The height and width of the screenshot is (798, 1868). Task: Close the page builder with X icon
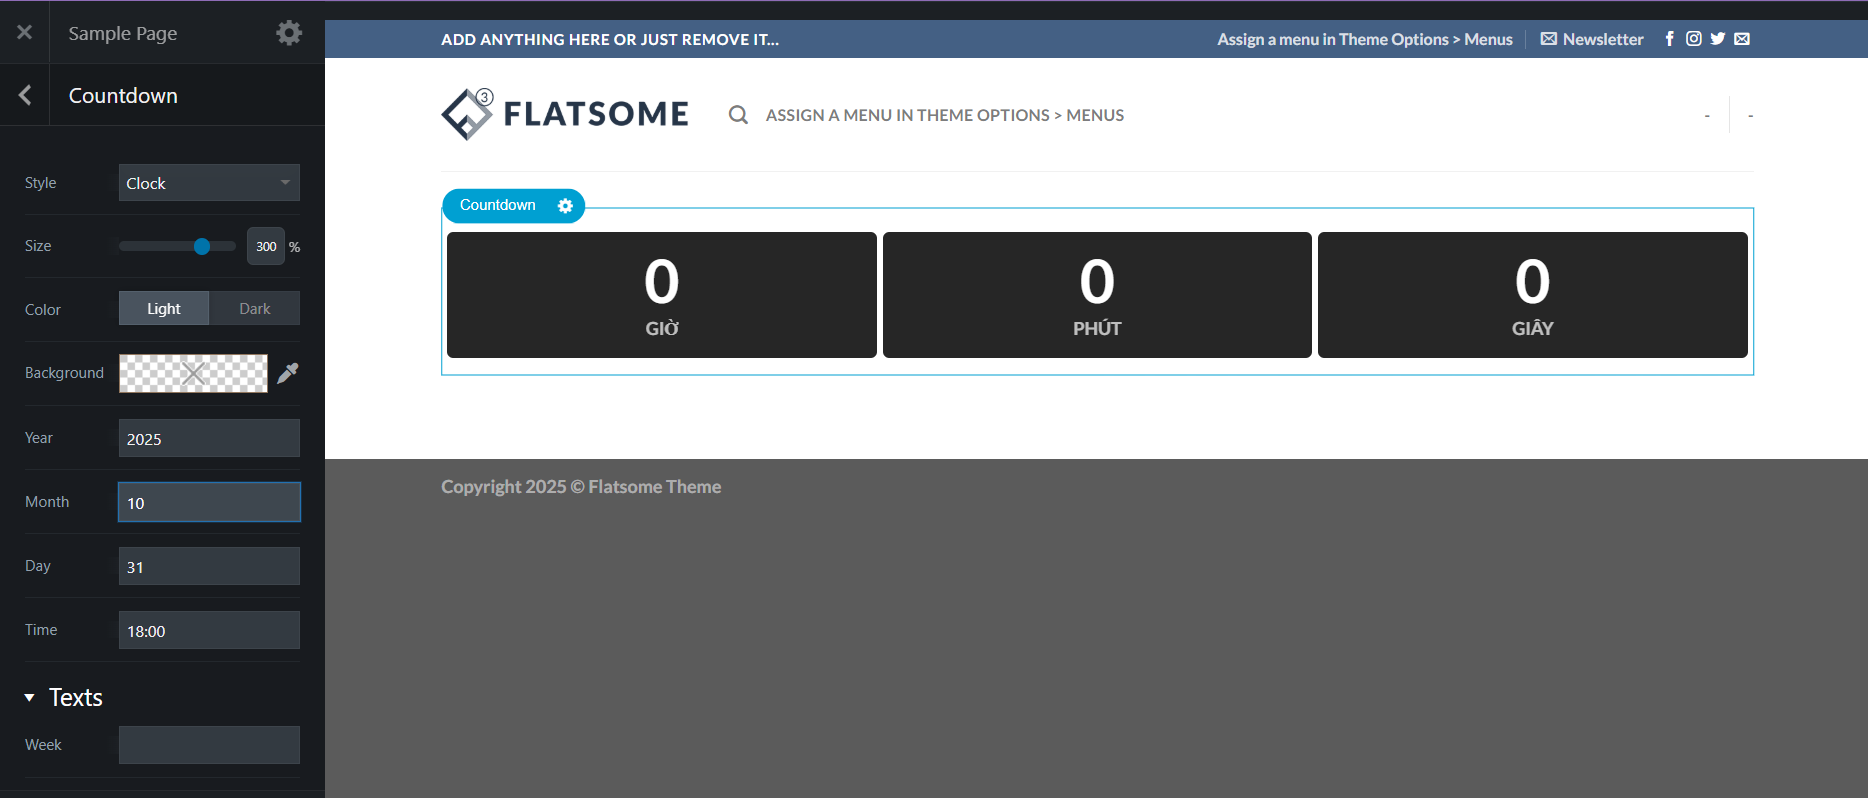click(x=25, y=32)
